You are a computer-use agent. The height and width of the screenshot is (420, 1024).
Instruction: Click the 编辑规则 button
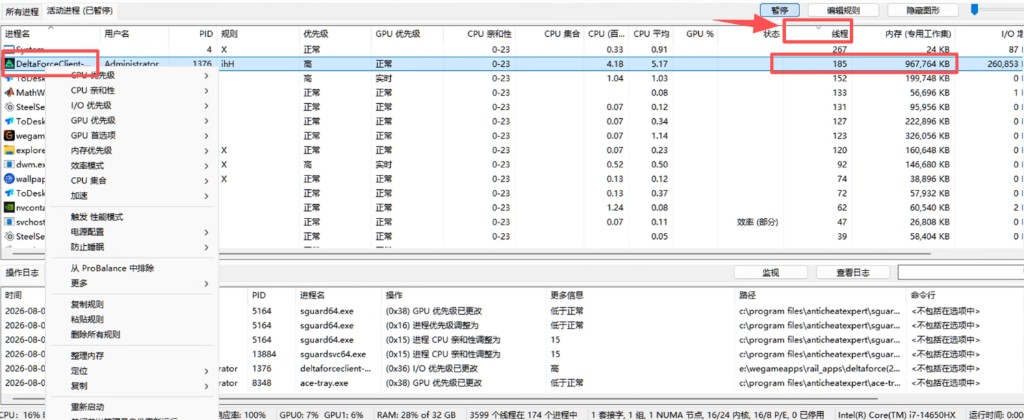843,10
